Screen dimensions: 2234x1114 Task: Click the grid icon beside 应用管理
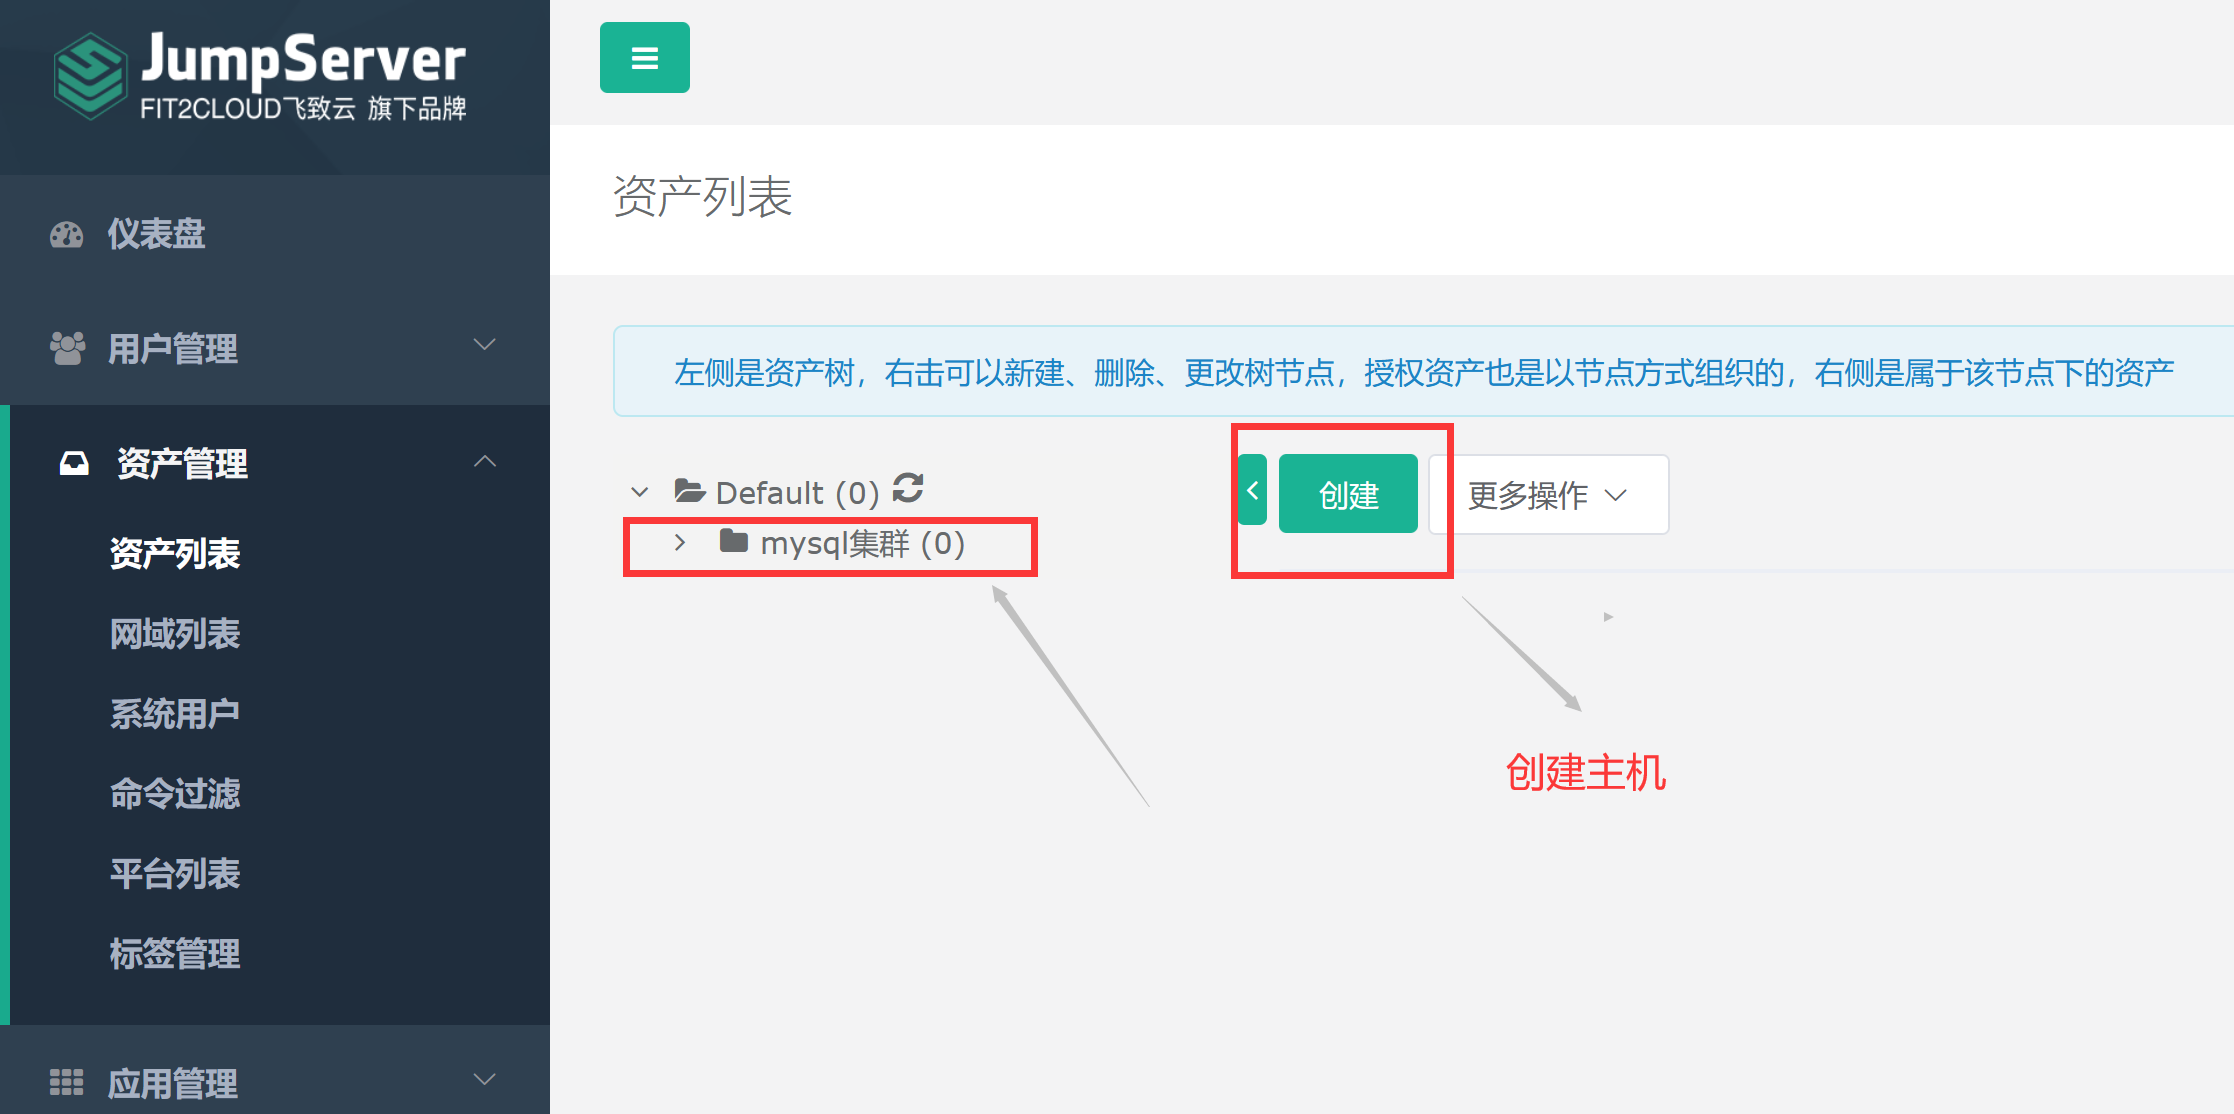67,1082
